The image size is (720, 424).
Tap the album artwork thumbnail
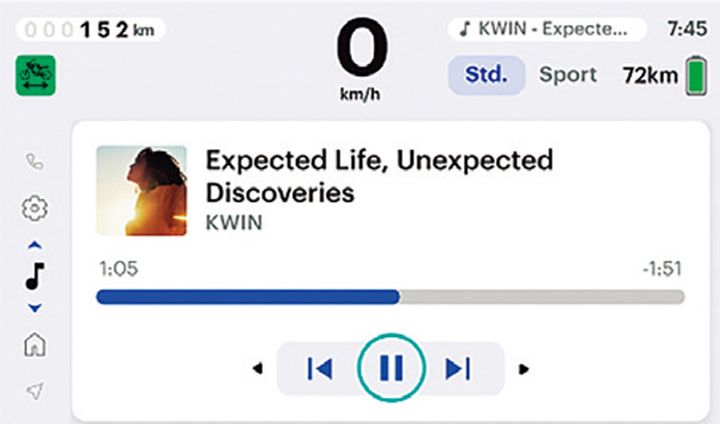pos(141,191)
